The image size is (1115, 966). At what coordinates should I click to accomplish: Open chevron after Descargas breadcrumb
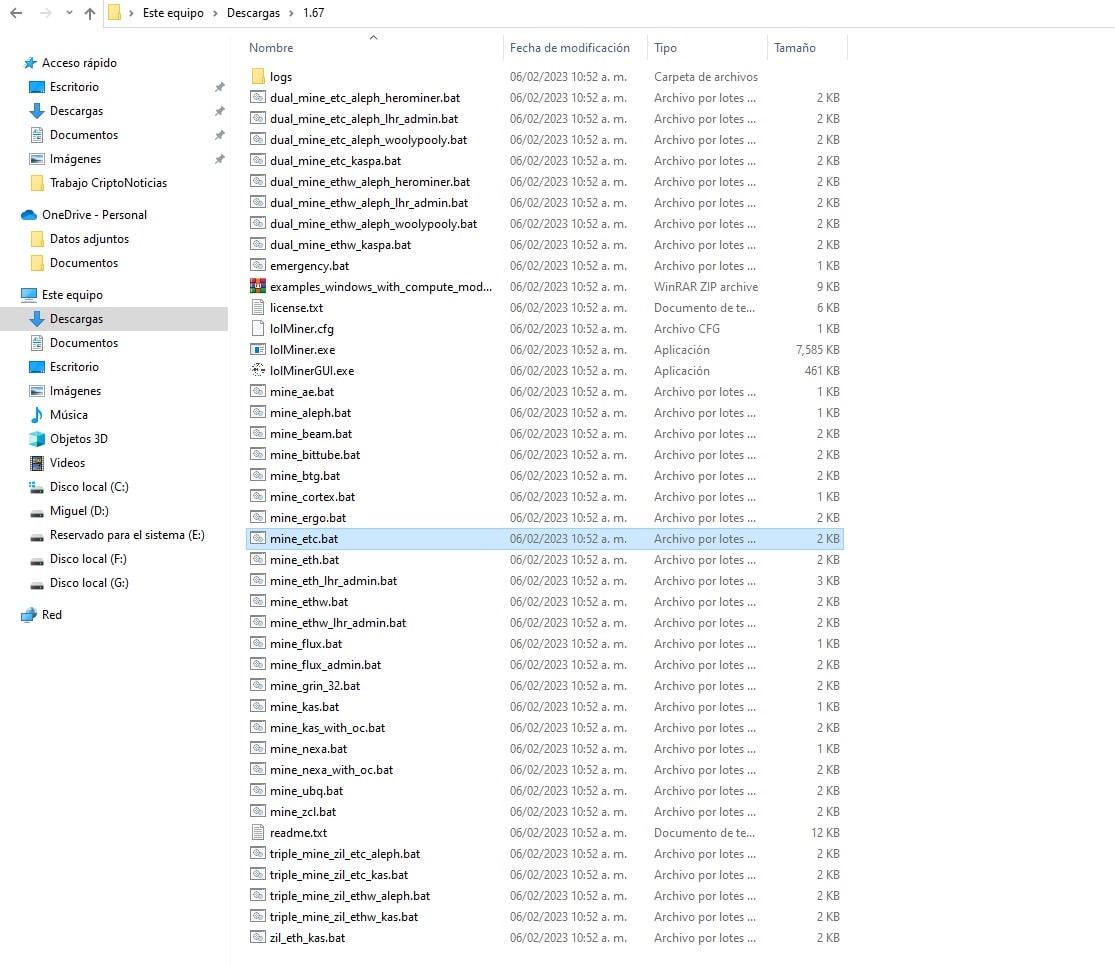pyautogui.click(x=291, y=13)
